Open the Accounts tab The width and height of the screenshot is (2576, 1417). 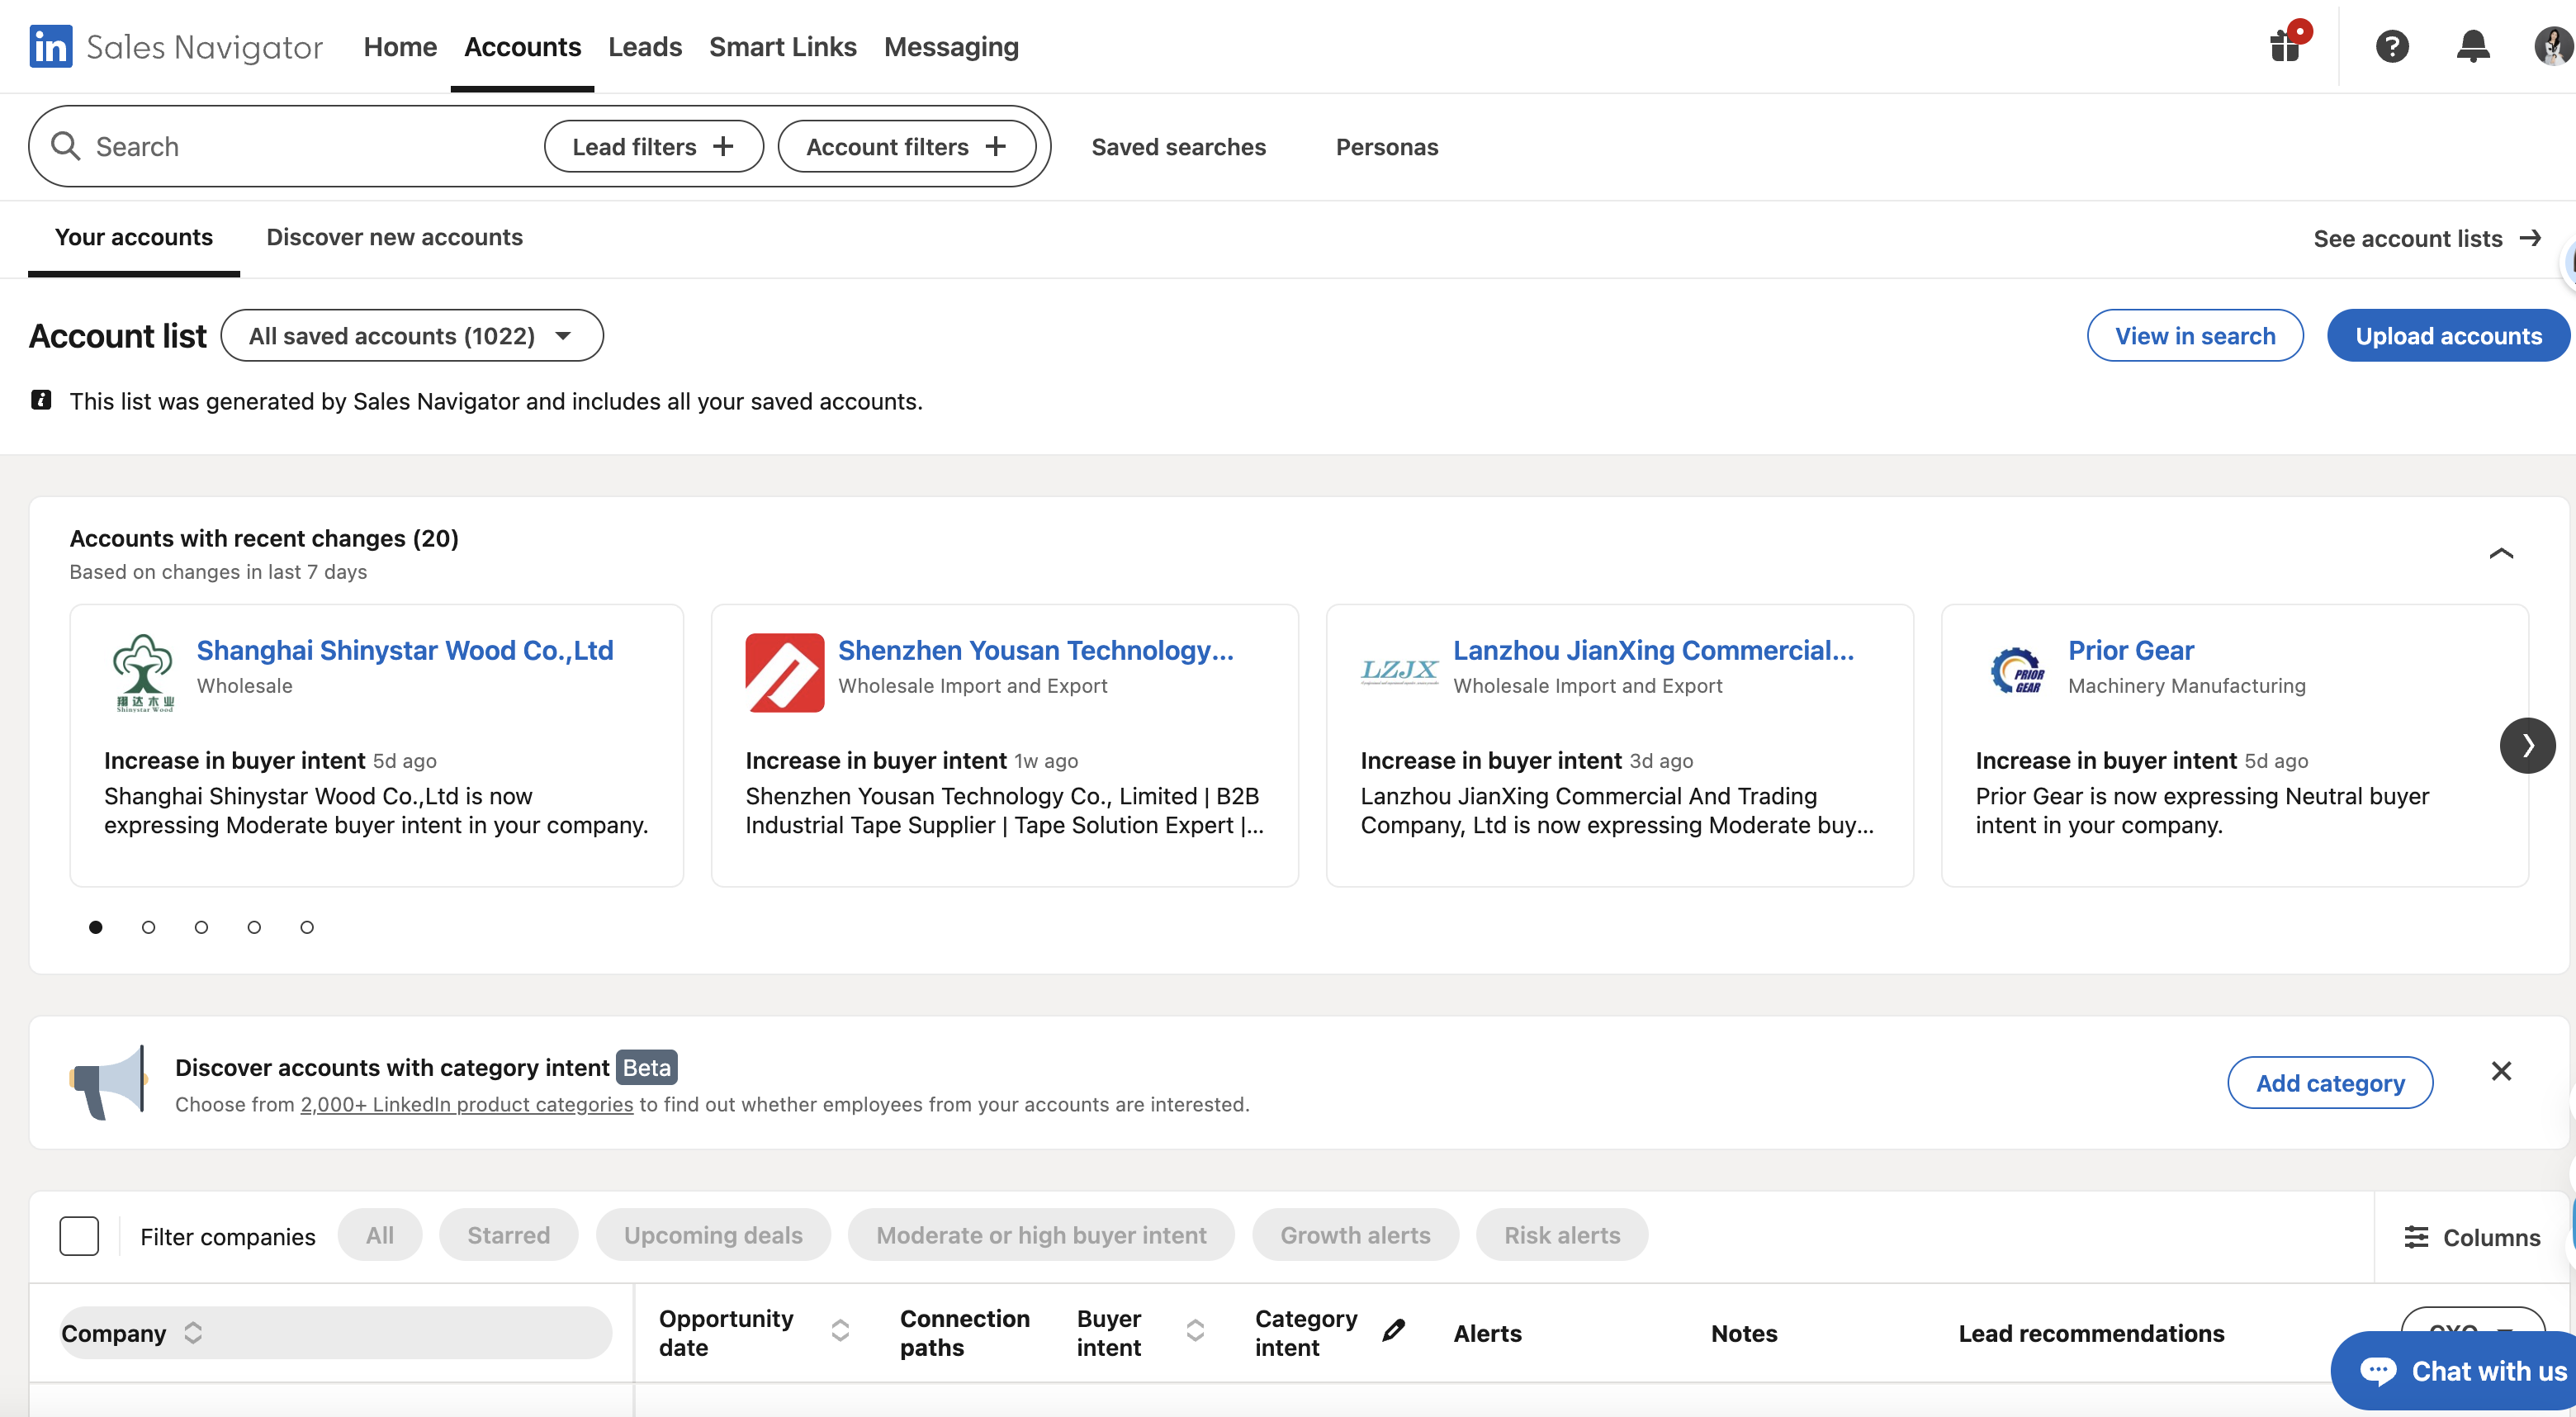pyautogui.click(x=522, y=47)
